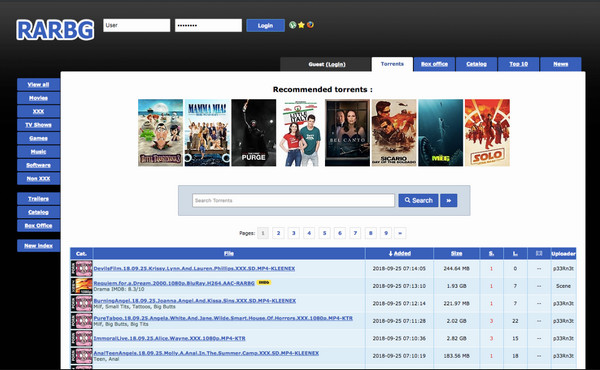Click the Firefox icon in the header
This screenshot has width=600, height=370.
click(310, 25)
